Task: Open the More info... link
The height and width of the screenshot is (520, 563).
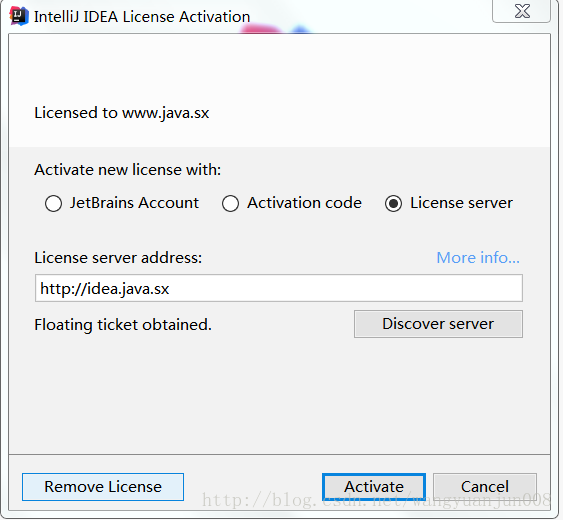Action: pos(478,258)
